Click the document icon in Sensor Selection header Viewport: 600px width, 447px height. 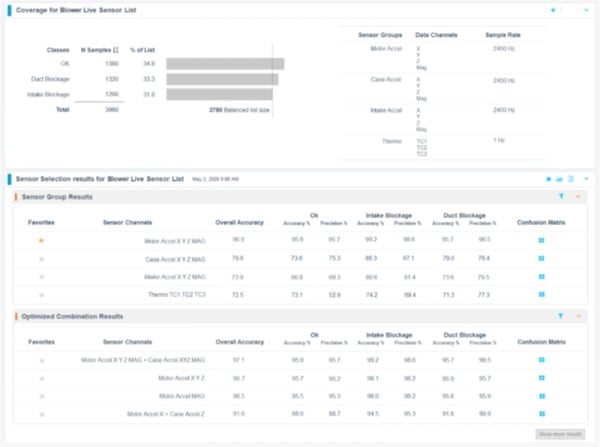(x=570, y=178)
